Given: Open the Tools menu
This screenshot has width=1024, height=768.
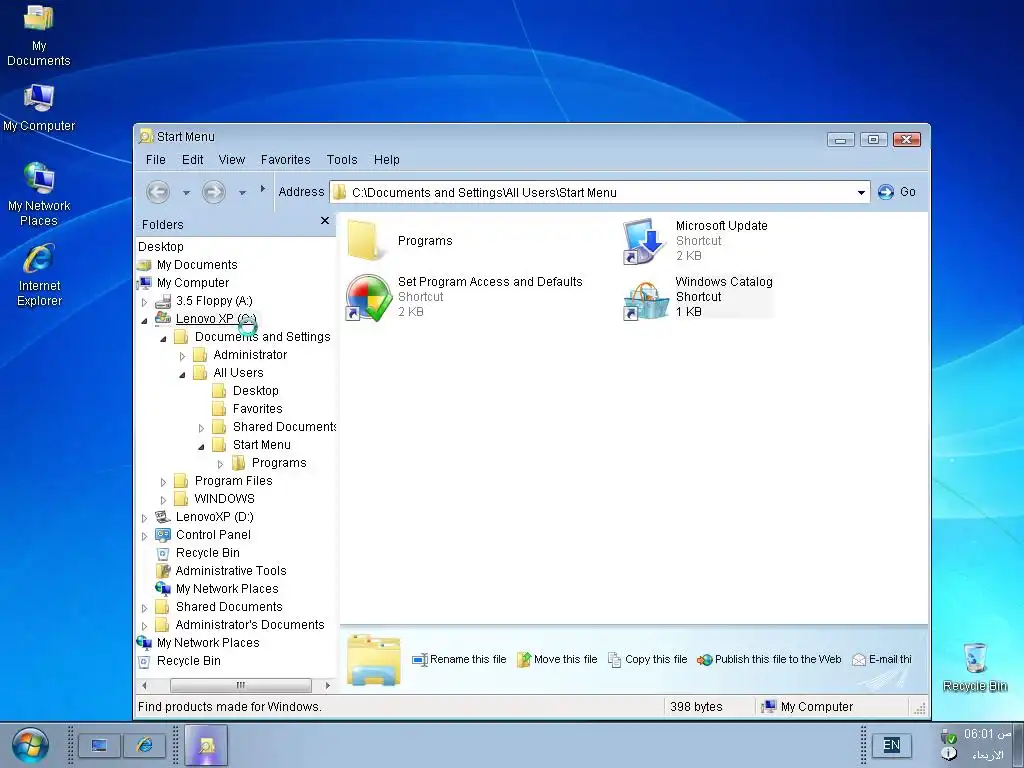Looking at the screenshot, I should tap(342, 159).
